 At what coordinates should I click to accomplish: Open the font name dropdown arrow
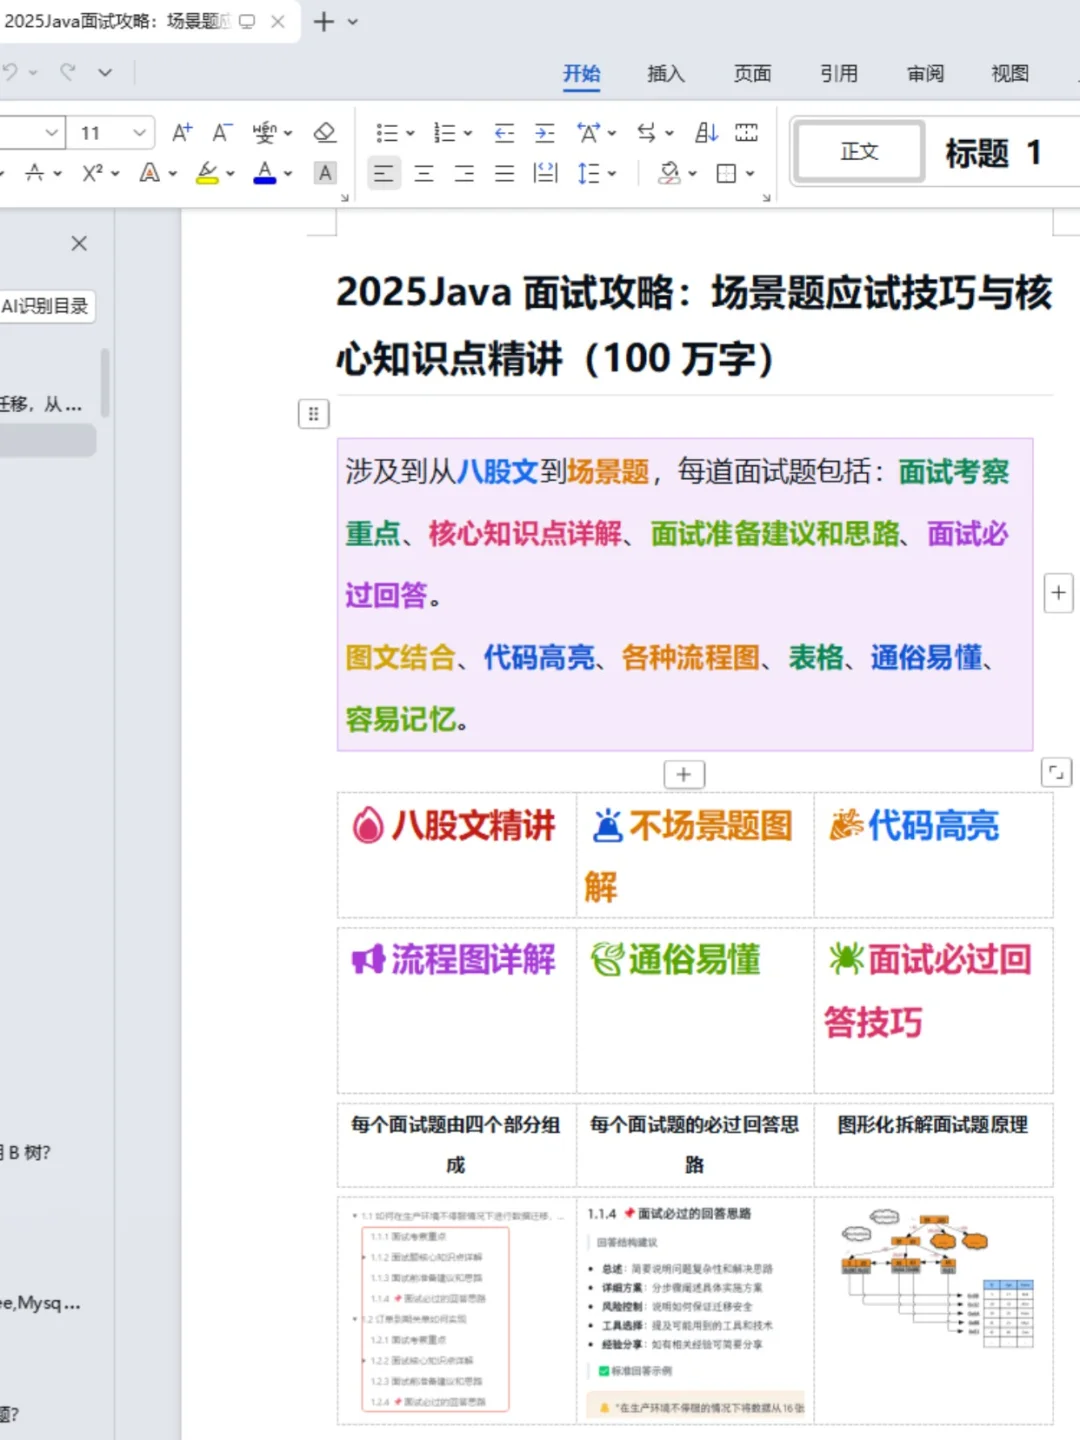(52, 132)
